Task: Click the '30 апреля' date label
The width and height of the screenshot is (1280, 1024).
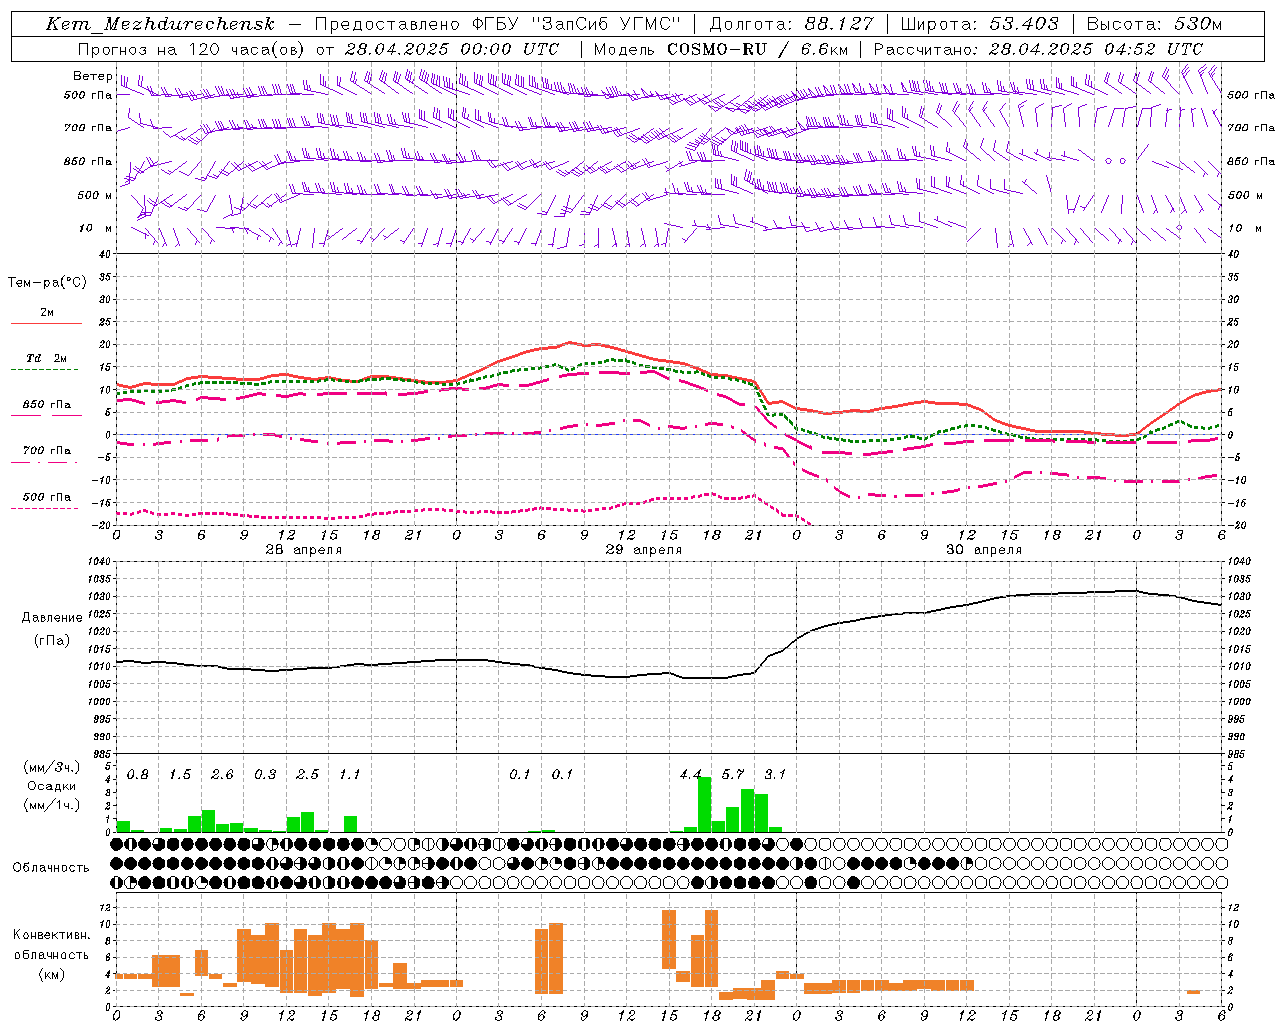Action: [x=984, y=550]
